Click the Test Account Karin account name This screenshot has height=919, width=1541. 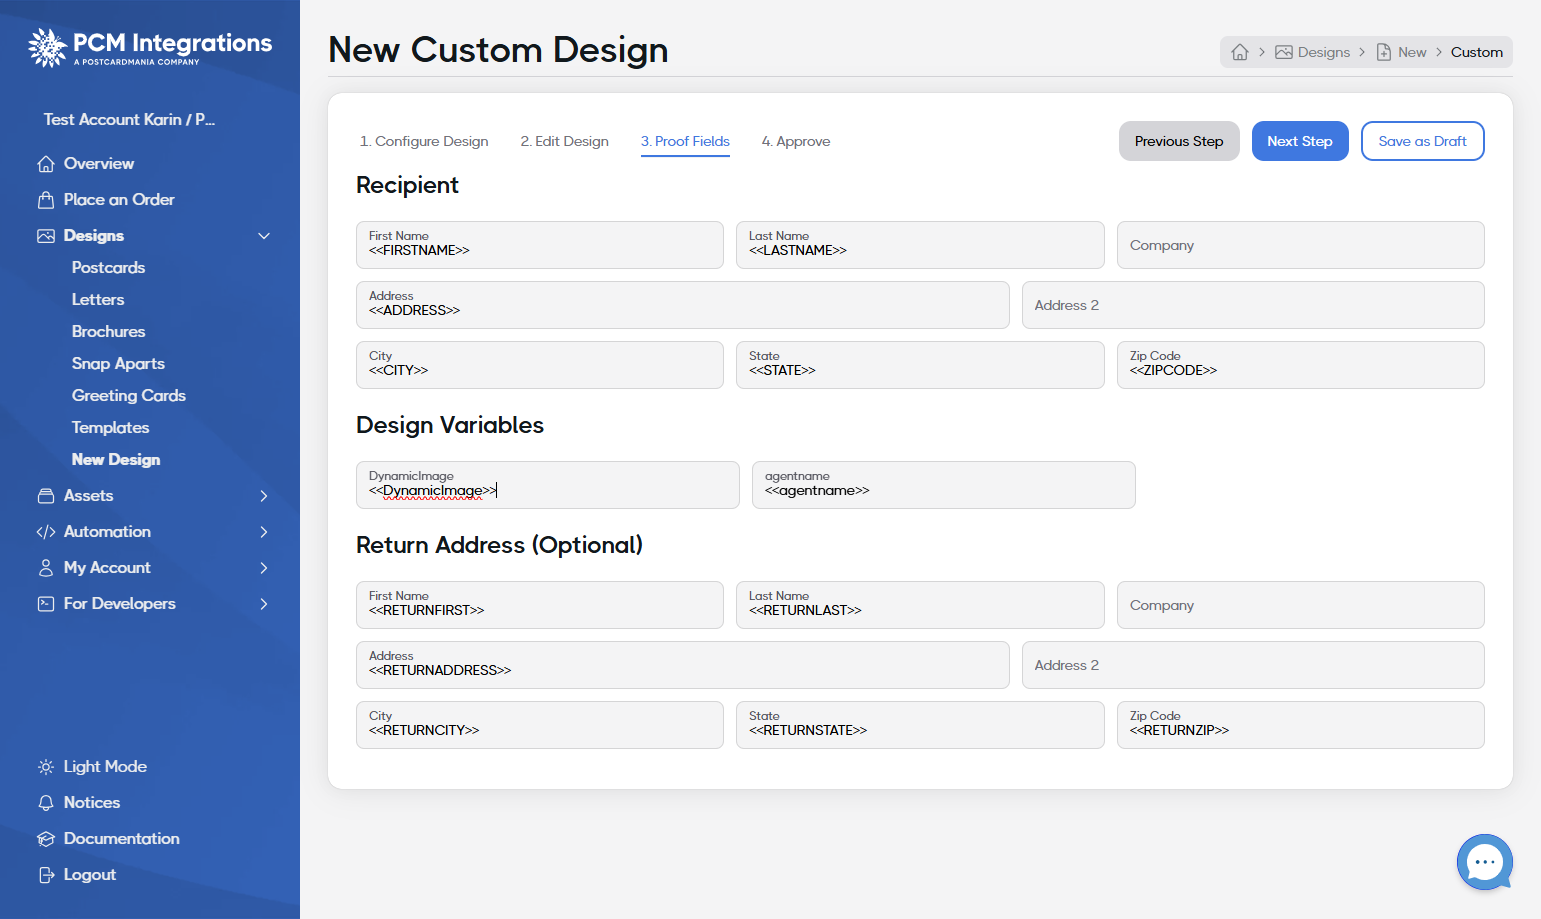tap(129, 120)
